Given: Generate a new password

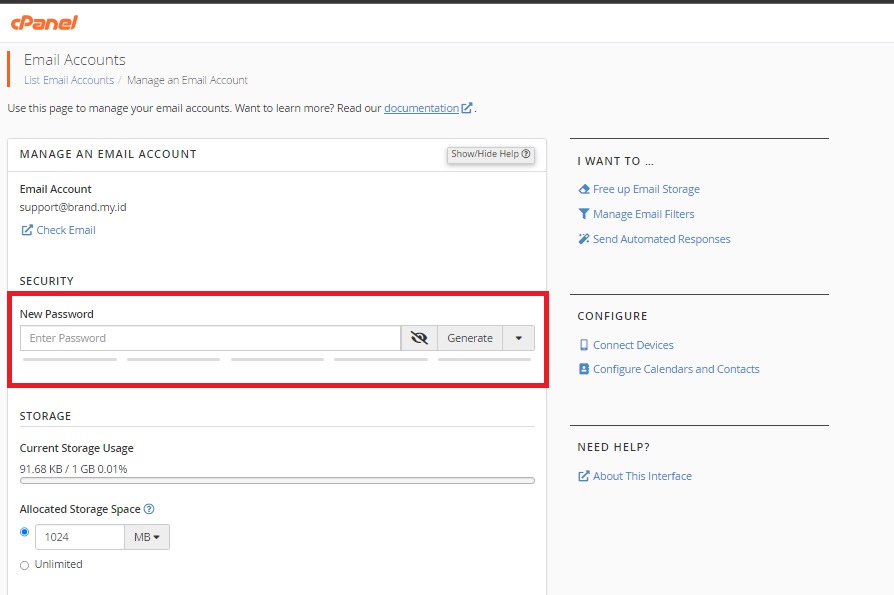Looking at the screenshot, I should (470, 338).
